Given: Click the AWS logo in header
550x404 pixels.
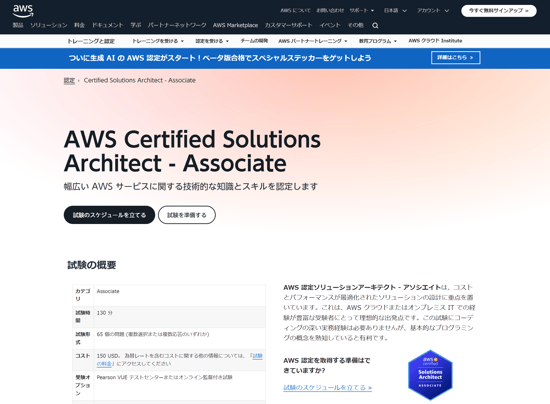Looking at the screenshot, I should click(x=23, y=11).
